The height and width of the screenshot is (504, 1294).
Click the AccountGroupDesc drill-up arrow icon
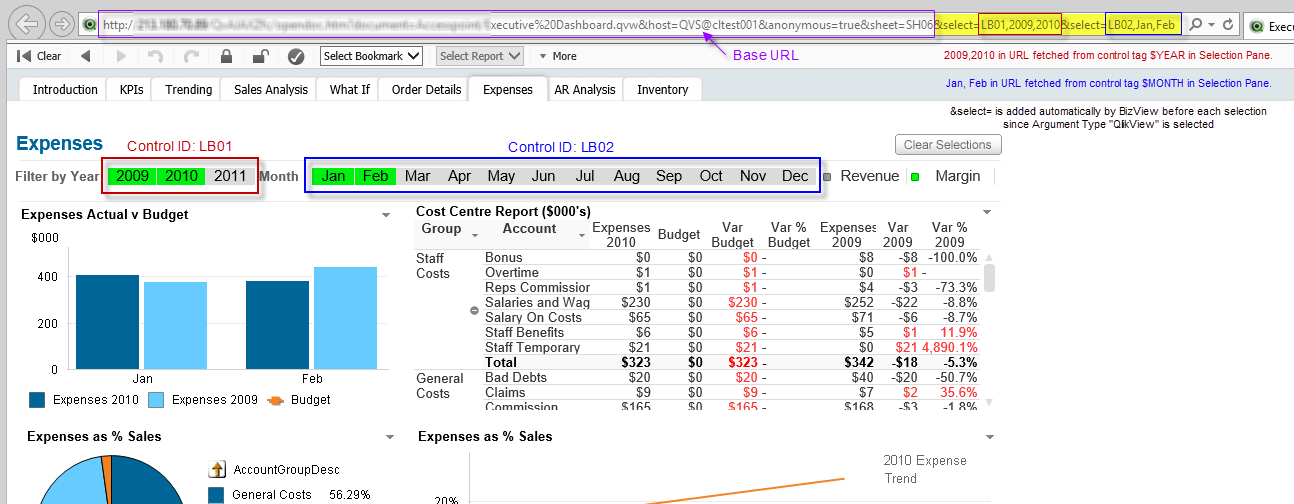pos(217,469)
